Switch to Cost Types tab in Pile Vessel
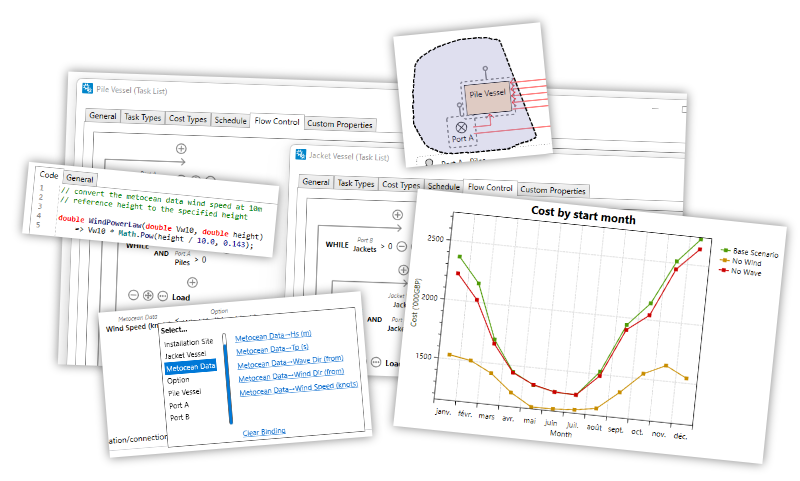The width and height of the screenshot is (800, 481). pyautogui.click(x=187, y=119)
